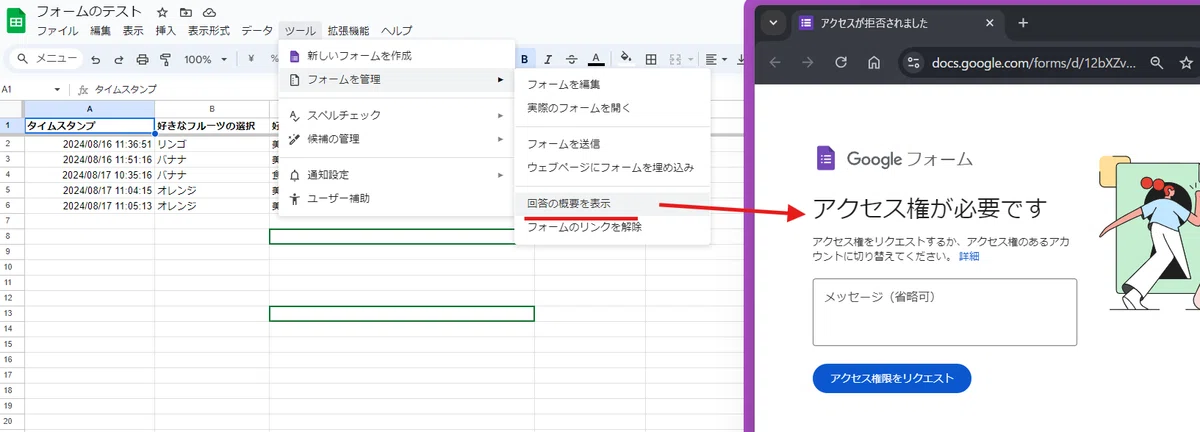Open the A1 name box dropdown
Image resolution: width=1200 pixels, height=432 pixels.
click(x=57, y=89)
